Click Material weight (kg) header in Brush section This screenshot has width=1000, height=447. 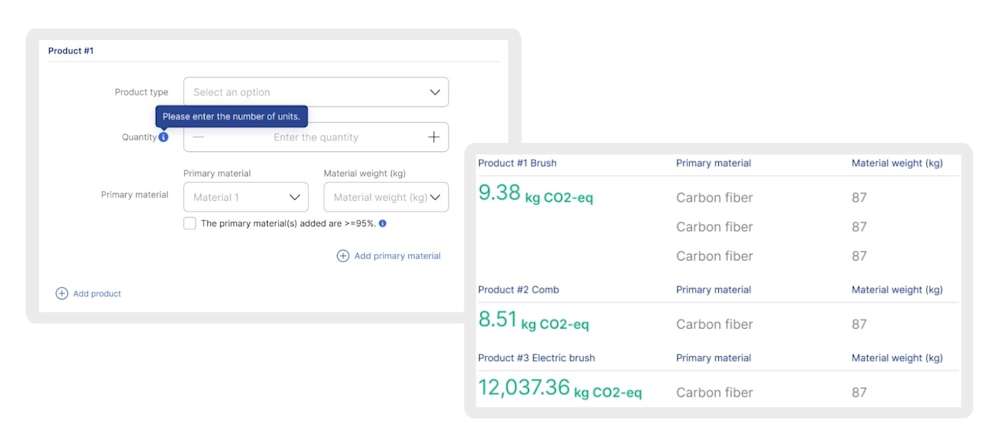pyautogui.click(x=897, y=163)
